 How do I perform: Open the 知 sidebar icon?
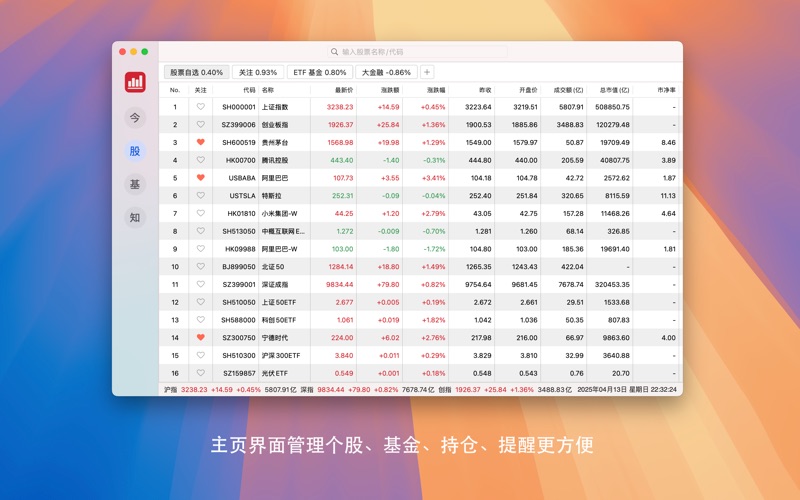(135, 217)
